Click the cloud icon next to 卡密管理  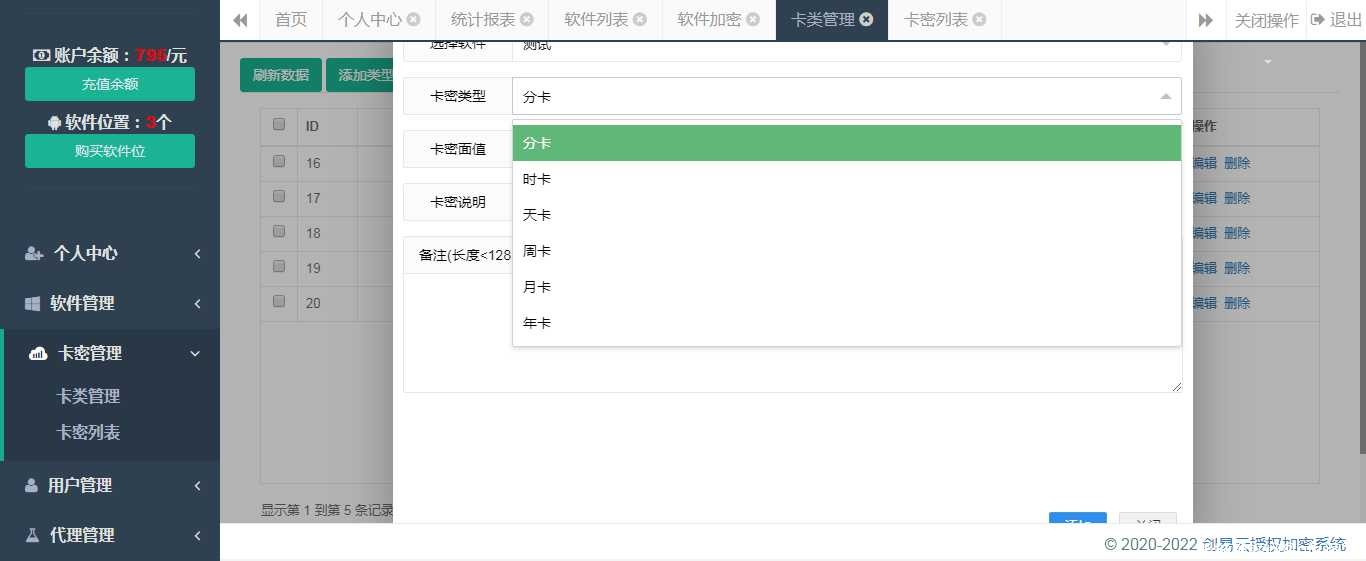click(38, 353)
